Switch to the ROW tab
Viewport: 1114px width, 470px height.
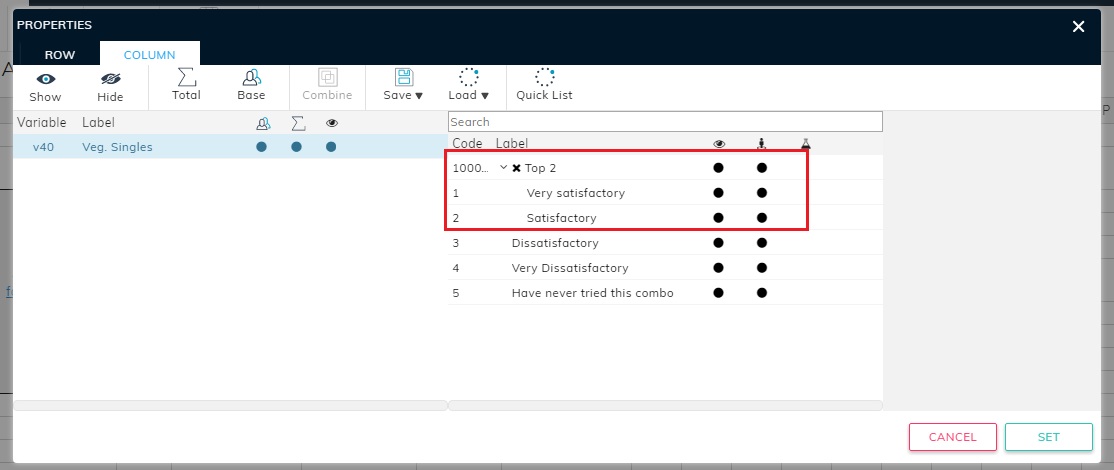pyautogui.click(x=60, y=55)
